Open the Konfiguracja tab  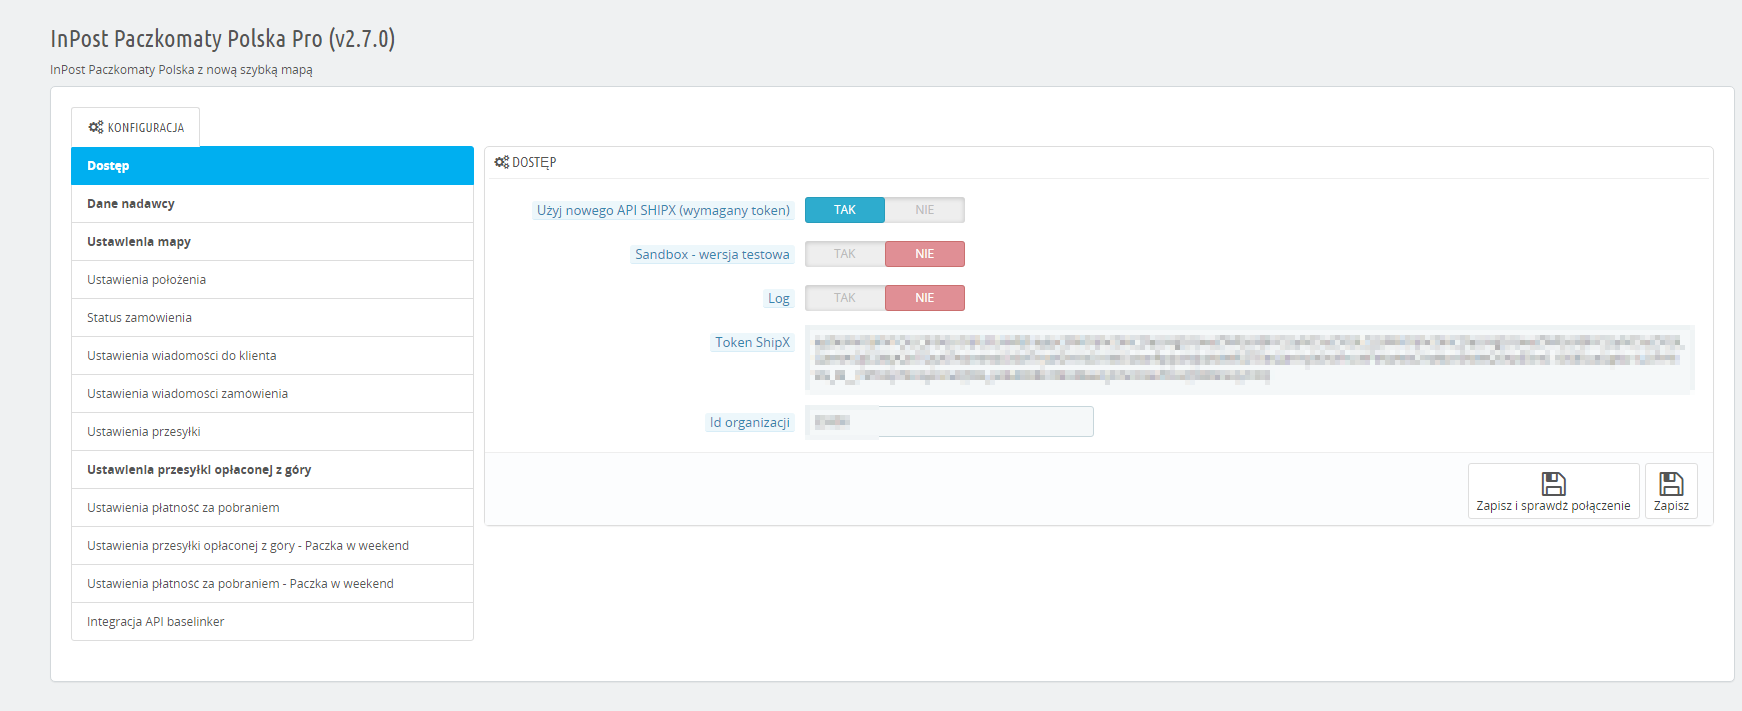[136, 127]
